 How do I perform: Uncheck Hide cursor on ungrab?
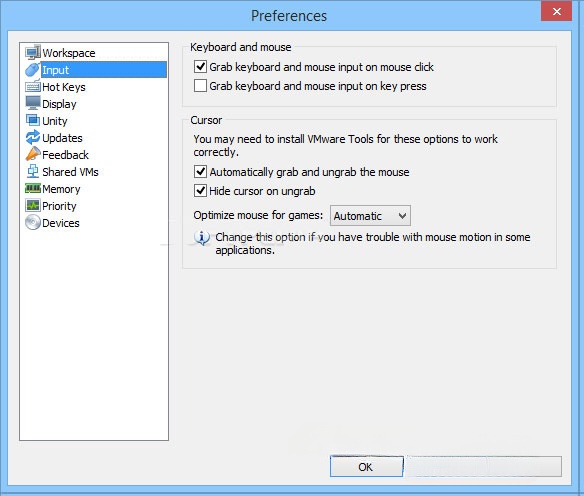point(200,191)
